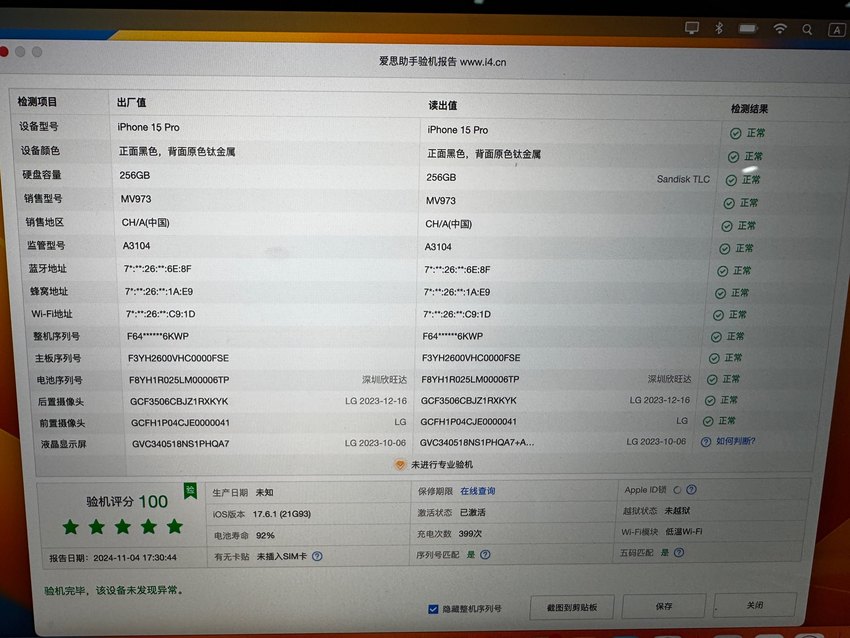Click the 低温Wi-Fi module value

(x=684, y=532)
